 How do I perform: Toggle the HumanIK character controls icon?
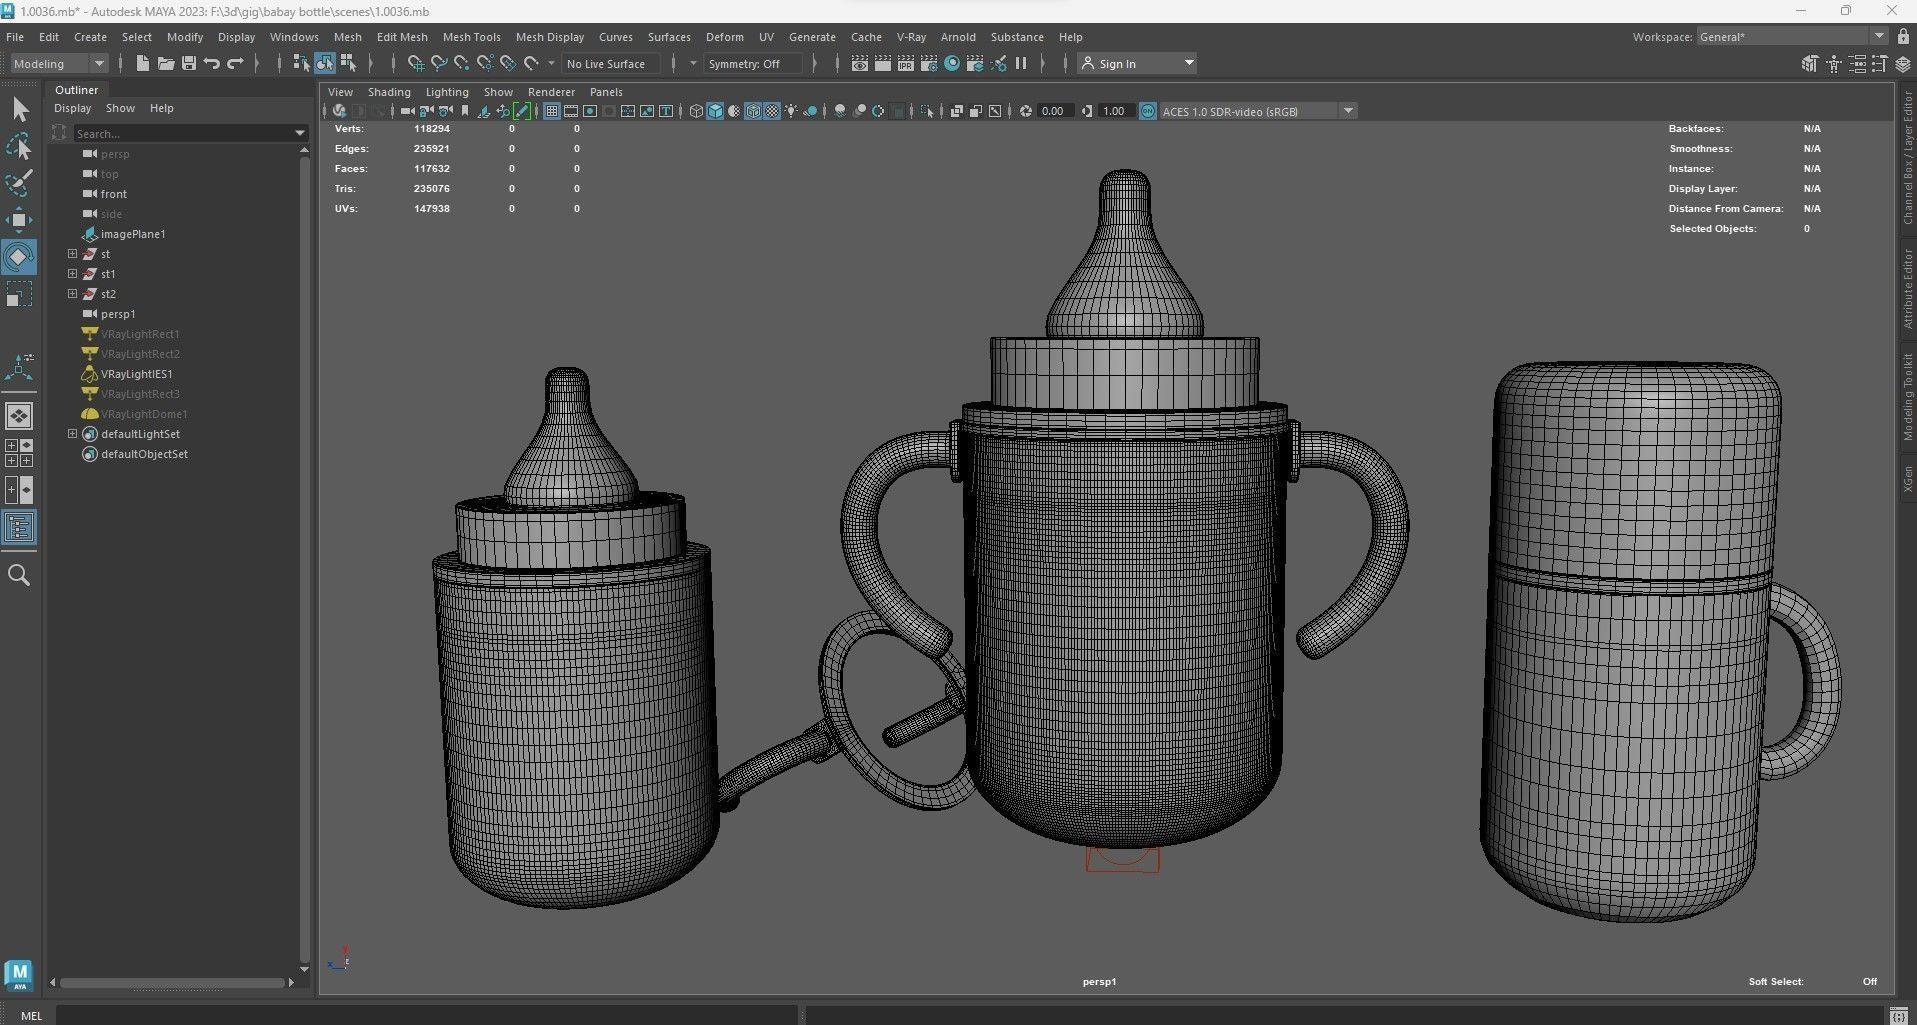click(1833, 64)
